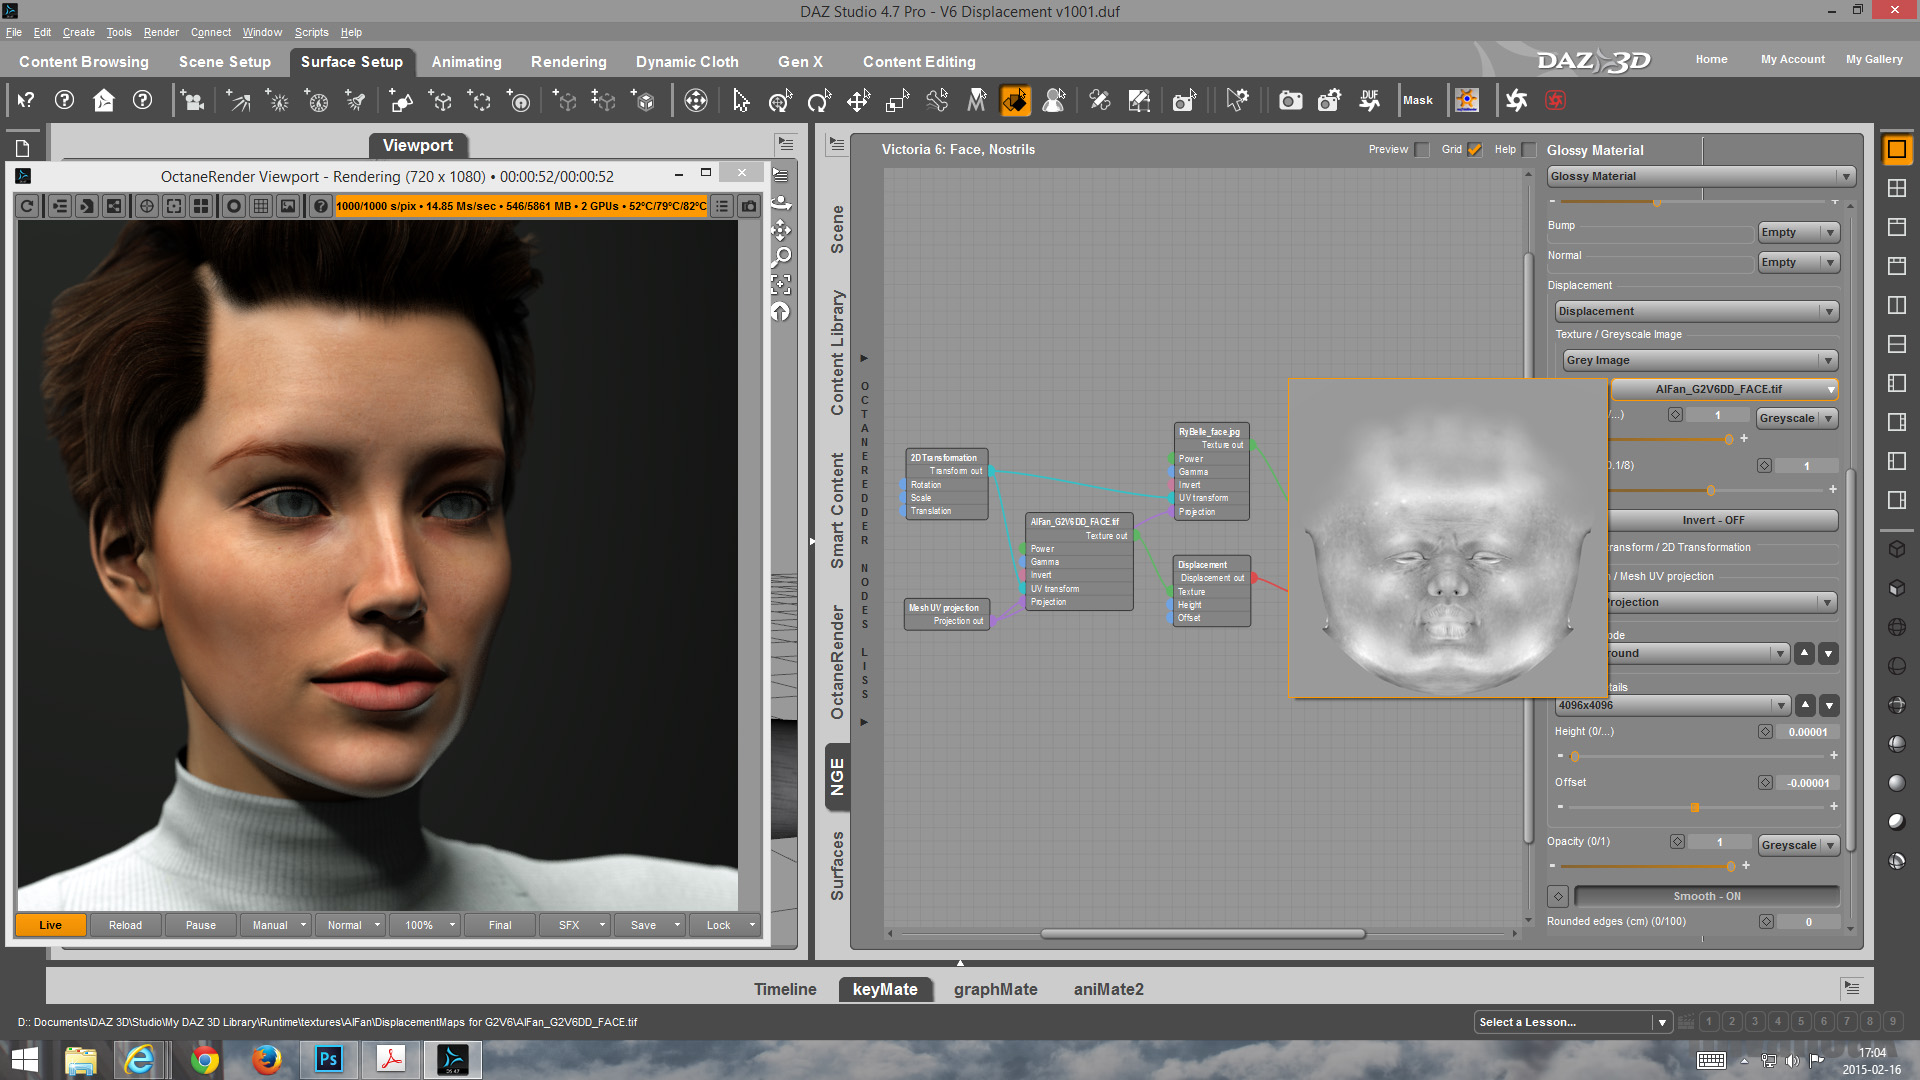
Task: Adjust the Offset slider handle
Action: [1694, 807]
